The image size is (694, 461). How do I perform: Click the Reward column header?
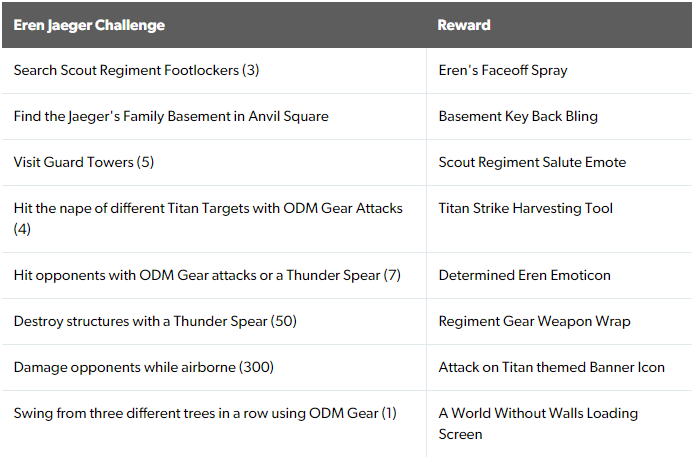pos(464,25)
